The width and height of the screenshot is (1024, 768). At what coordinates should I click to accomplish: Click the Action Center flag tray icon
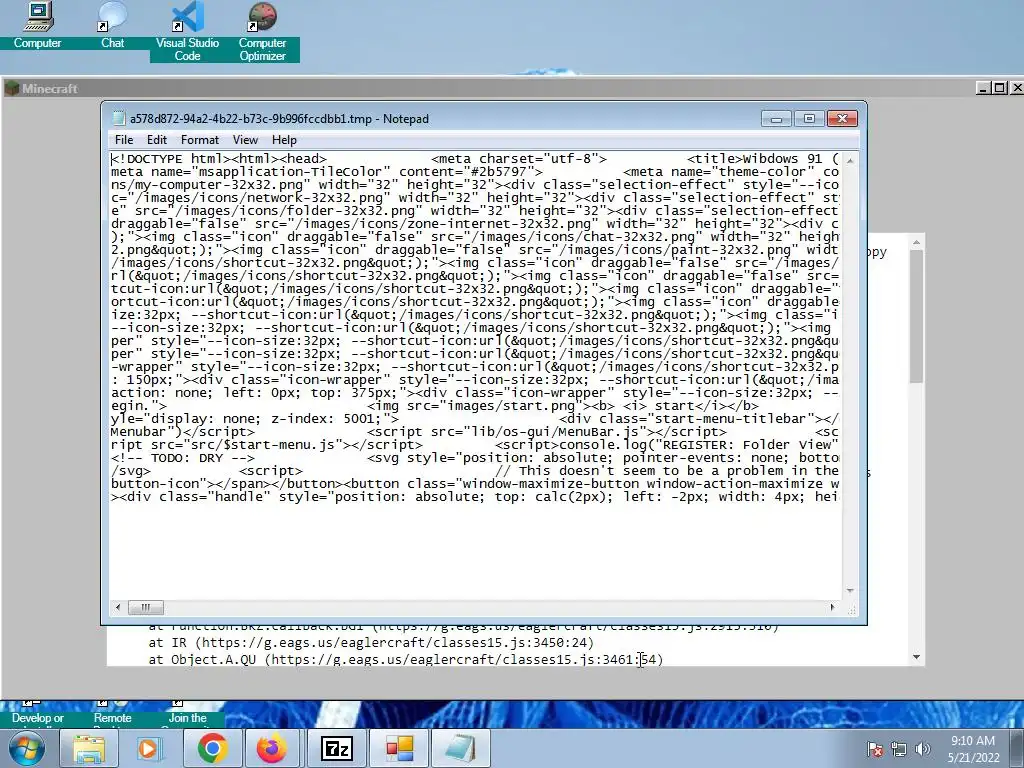click(875, 749)
